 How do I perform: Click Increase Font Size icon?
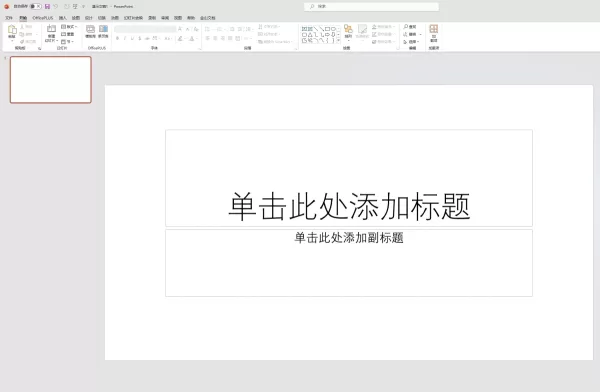pos(180,29)
